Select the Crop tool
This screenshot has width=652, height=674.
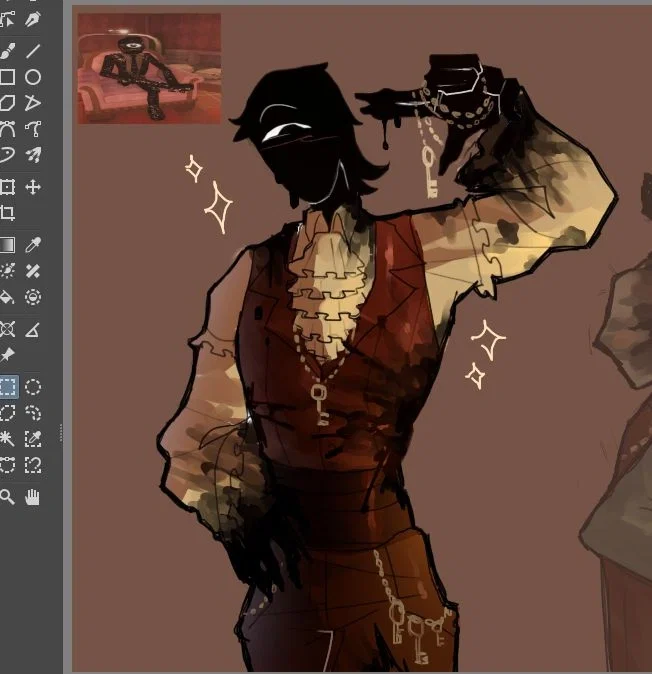point(8,213)
